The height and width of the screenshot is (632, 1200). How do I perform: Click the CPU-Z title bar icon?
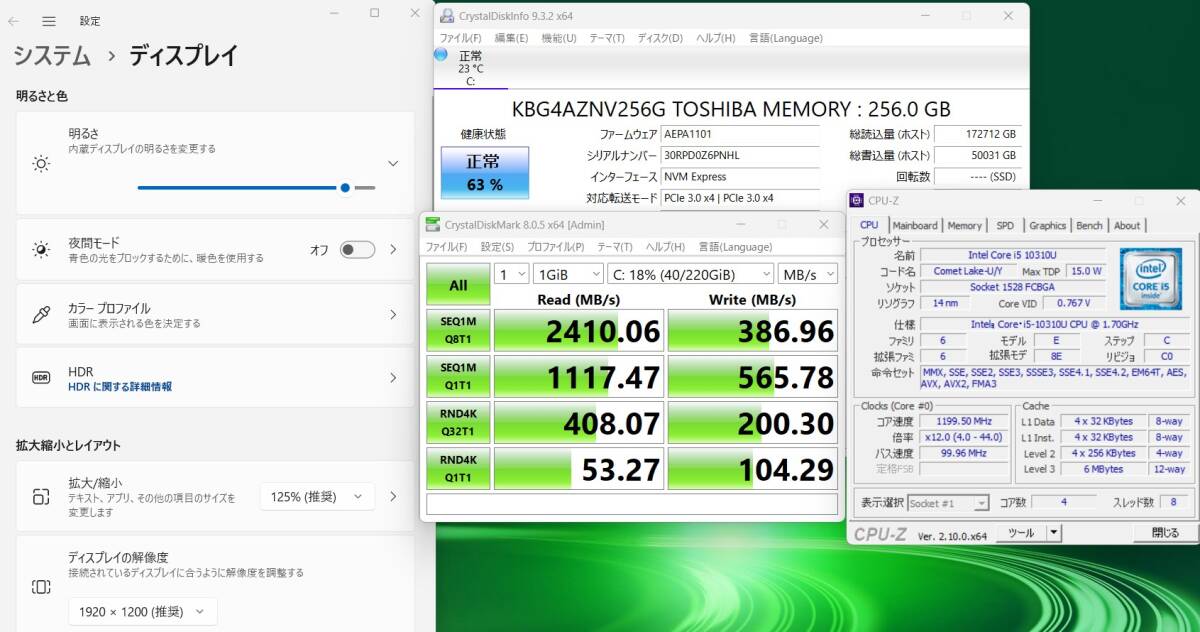pos(857,200)
